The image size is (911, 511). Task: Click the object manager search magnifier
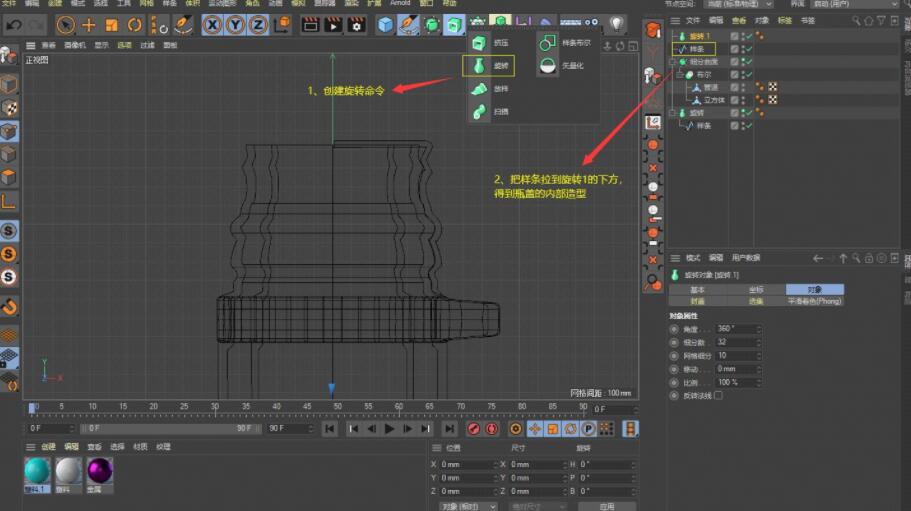pos(856,20)
